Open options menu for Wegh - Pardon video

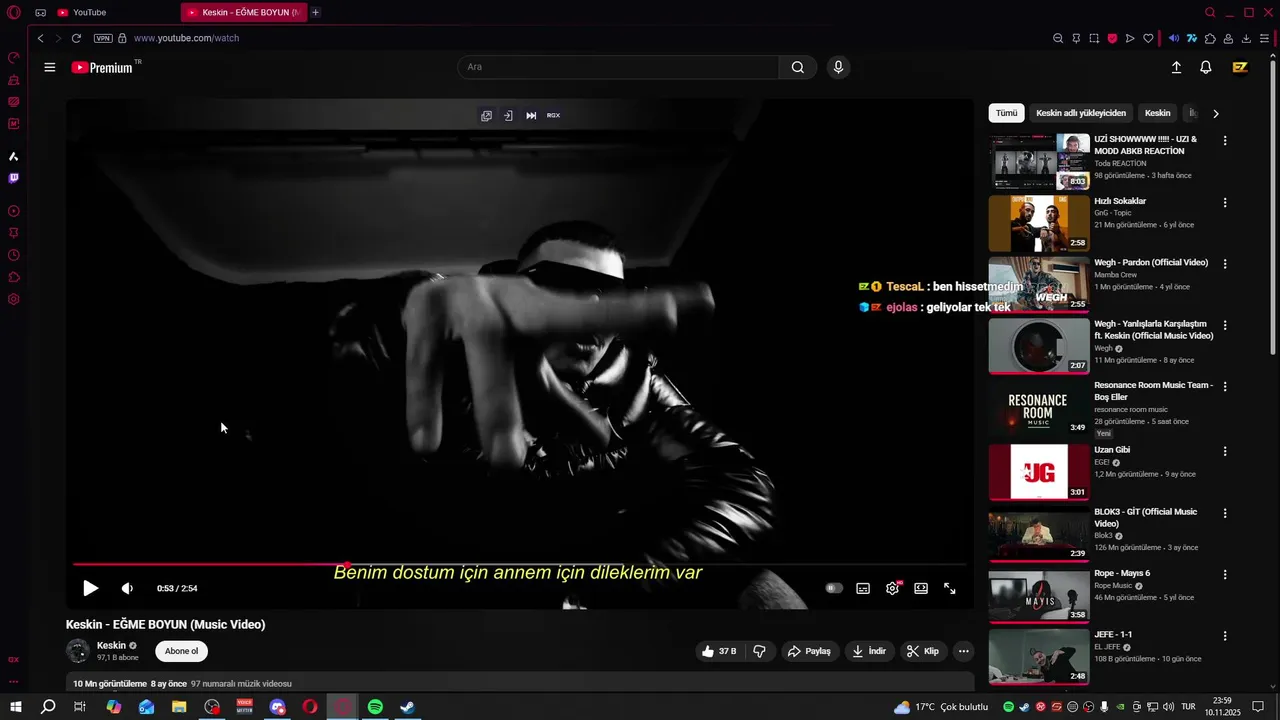[1225, 264]
